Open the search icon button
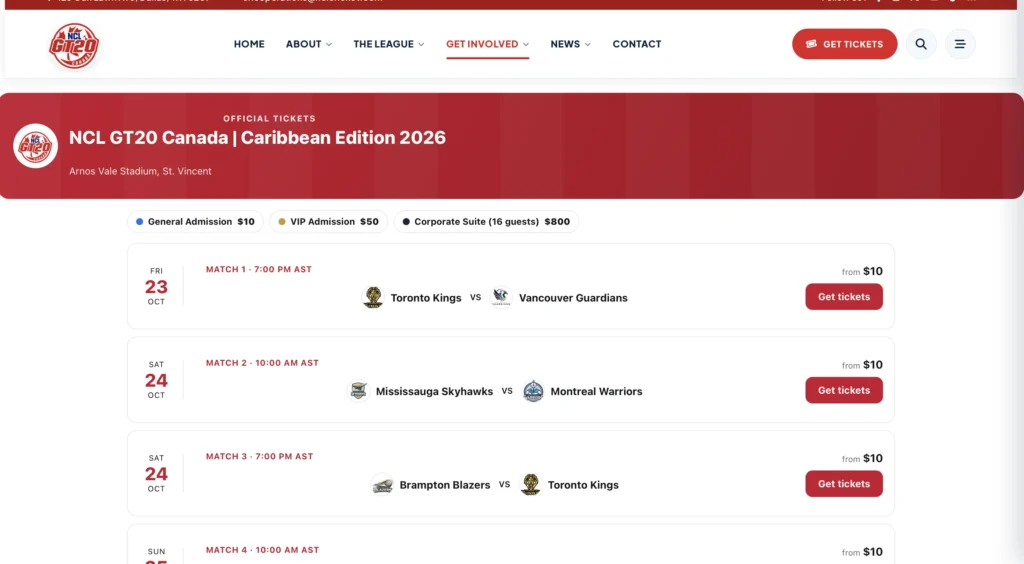 pos(921,44)
